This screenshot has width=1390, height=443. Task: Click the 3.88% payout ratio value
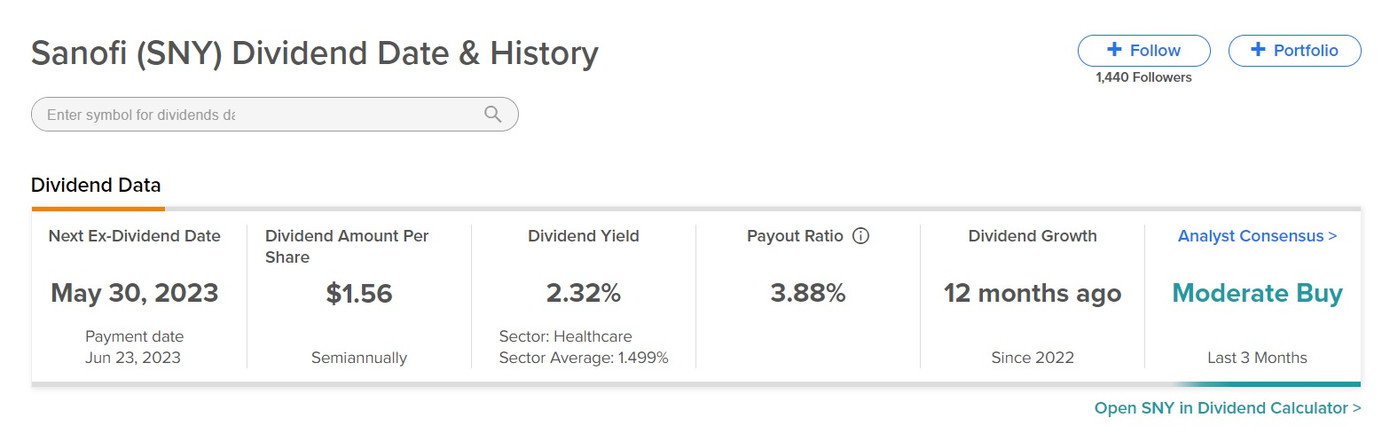coord(808,293)
